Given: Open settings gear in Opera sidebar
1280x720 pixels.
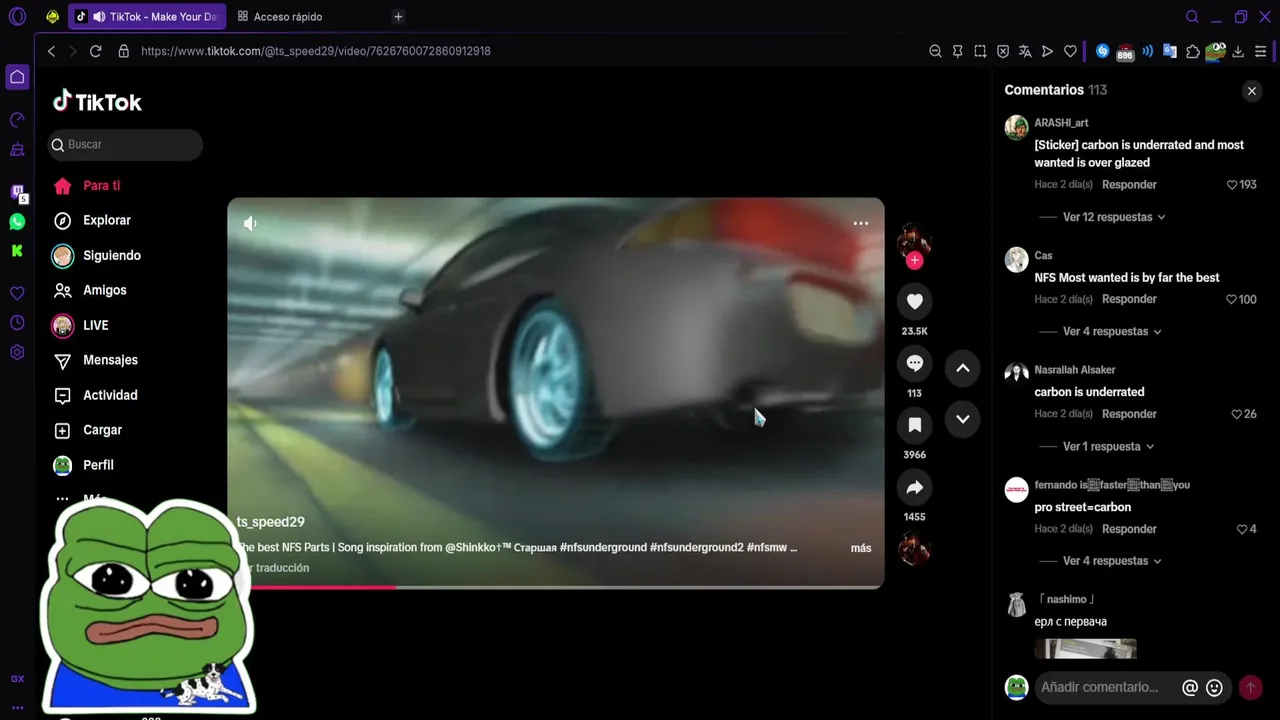Looking at the screenshot, I should click(17, 352).
